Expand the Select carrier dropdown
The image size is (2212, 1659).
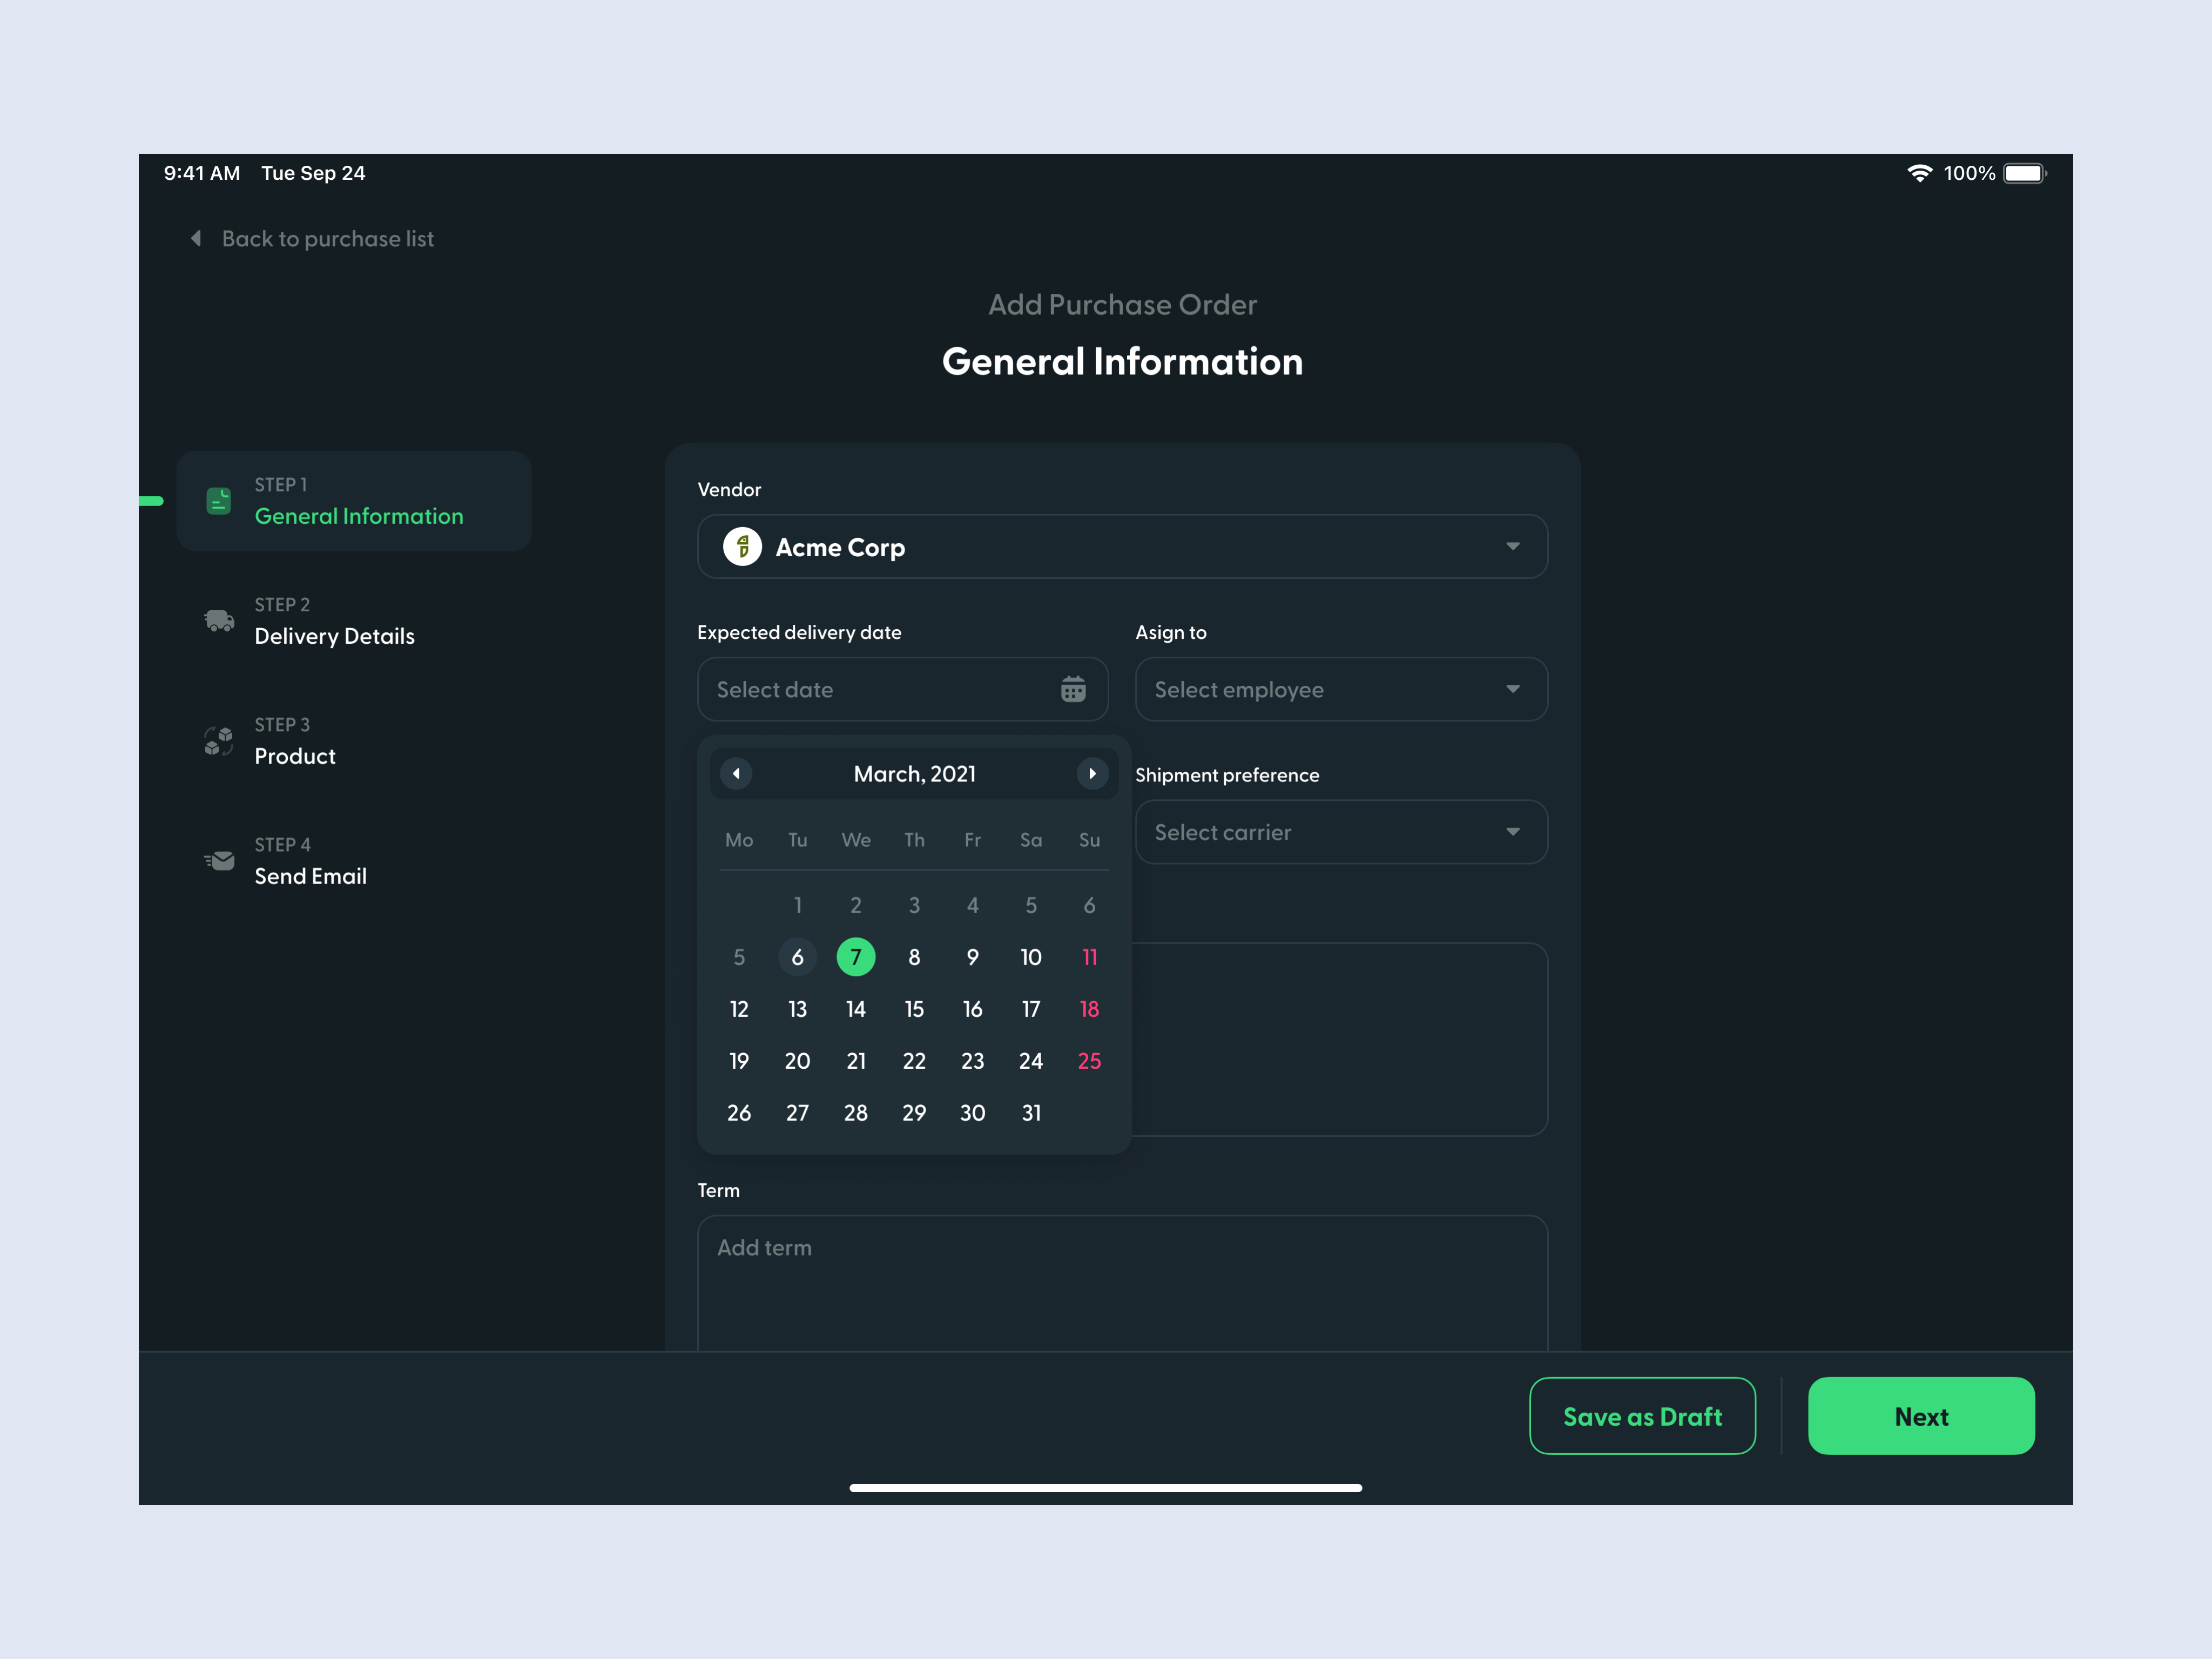(1340, 832)
